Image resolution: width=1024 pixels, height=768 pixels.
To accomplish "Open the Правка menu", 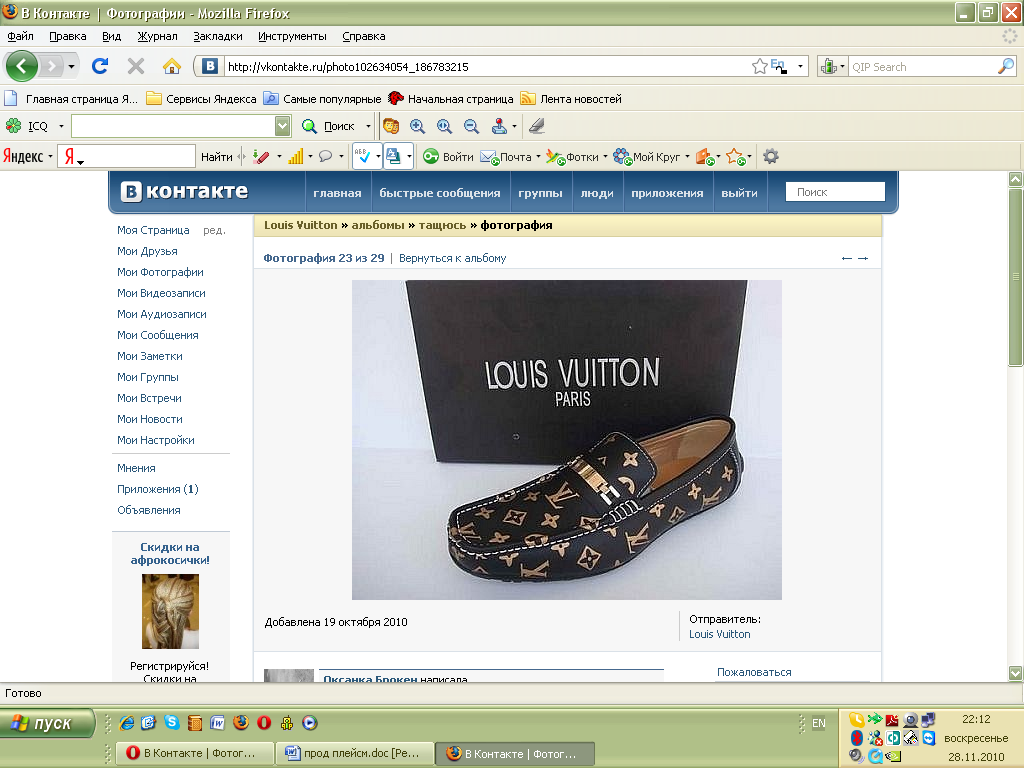I will pos(67,37).
